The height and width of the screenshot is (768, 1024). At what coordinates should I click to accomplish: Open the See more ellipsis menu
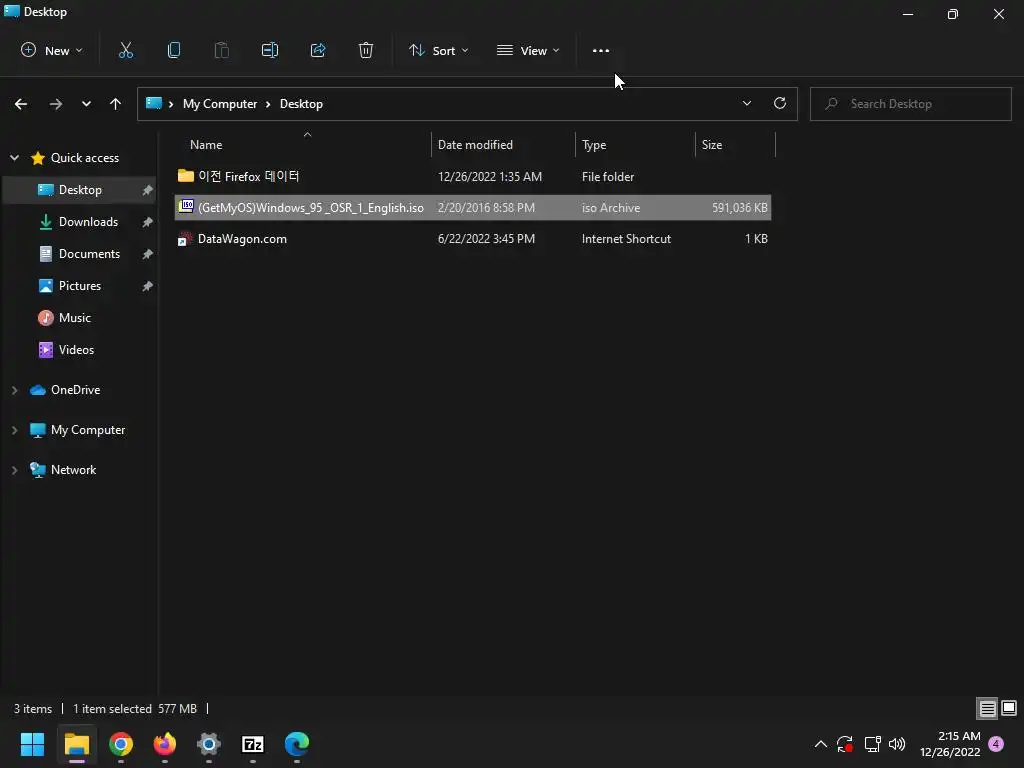(601, 50)
